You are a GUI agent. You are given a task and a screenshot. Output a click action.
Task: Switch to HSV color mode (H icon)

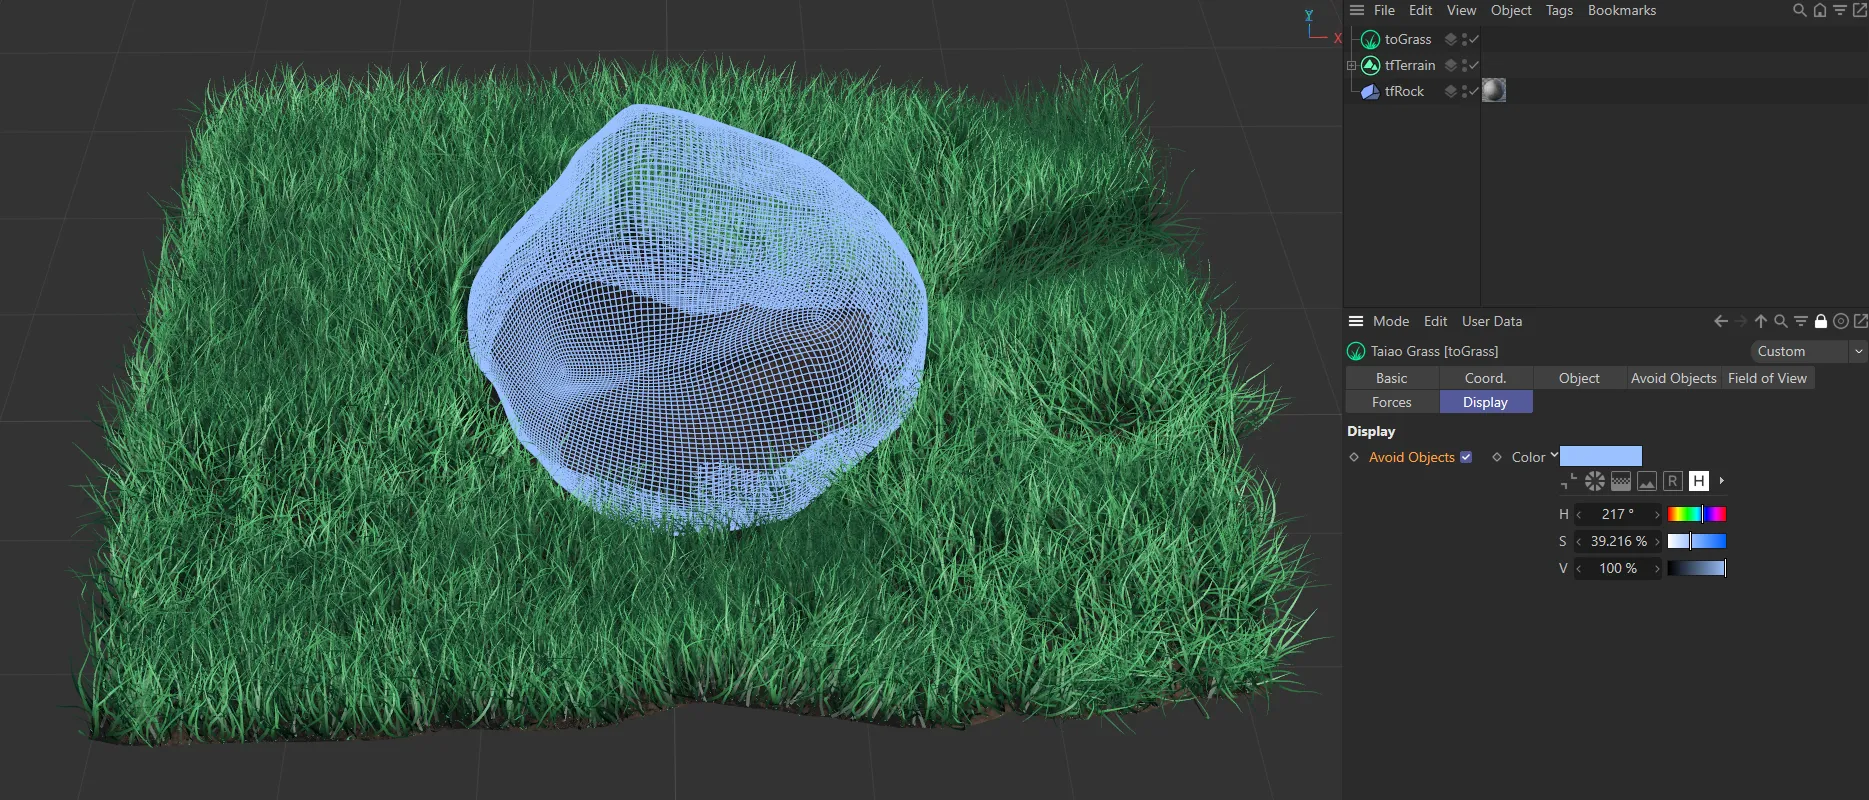click(1699, 481)
